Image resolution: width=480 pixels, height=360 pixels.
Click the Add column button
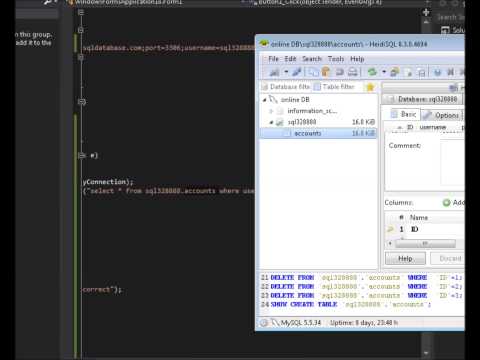(453, 202)
